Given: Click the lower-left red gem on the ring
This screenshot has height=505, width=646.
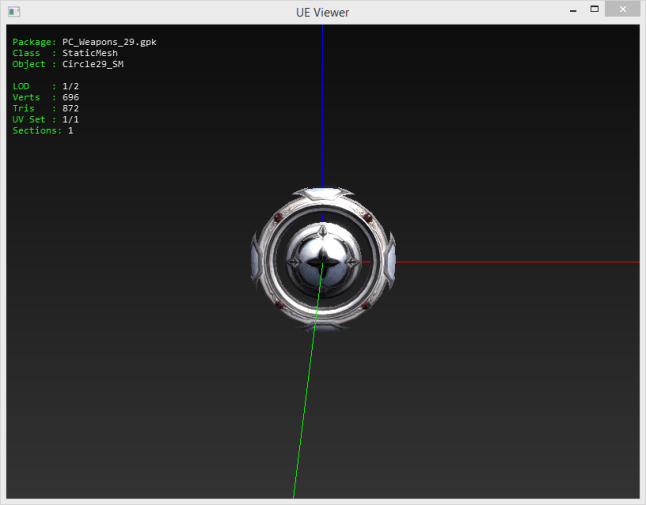Looking at the screenshot, I should click(277, 304).
